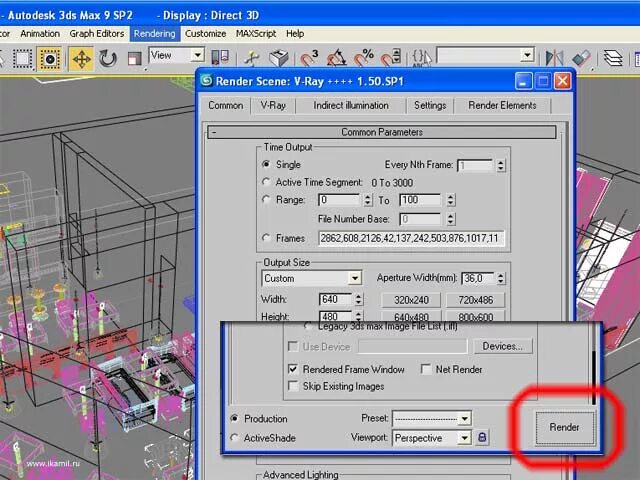Click the Every Nth Frame spinner
Image resolution: width=640 pixels, height=480 pixels.
click(x=501, y=165)
